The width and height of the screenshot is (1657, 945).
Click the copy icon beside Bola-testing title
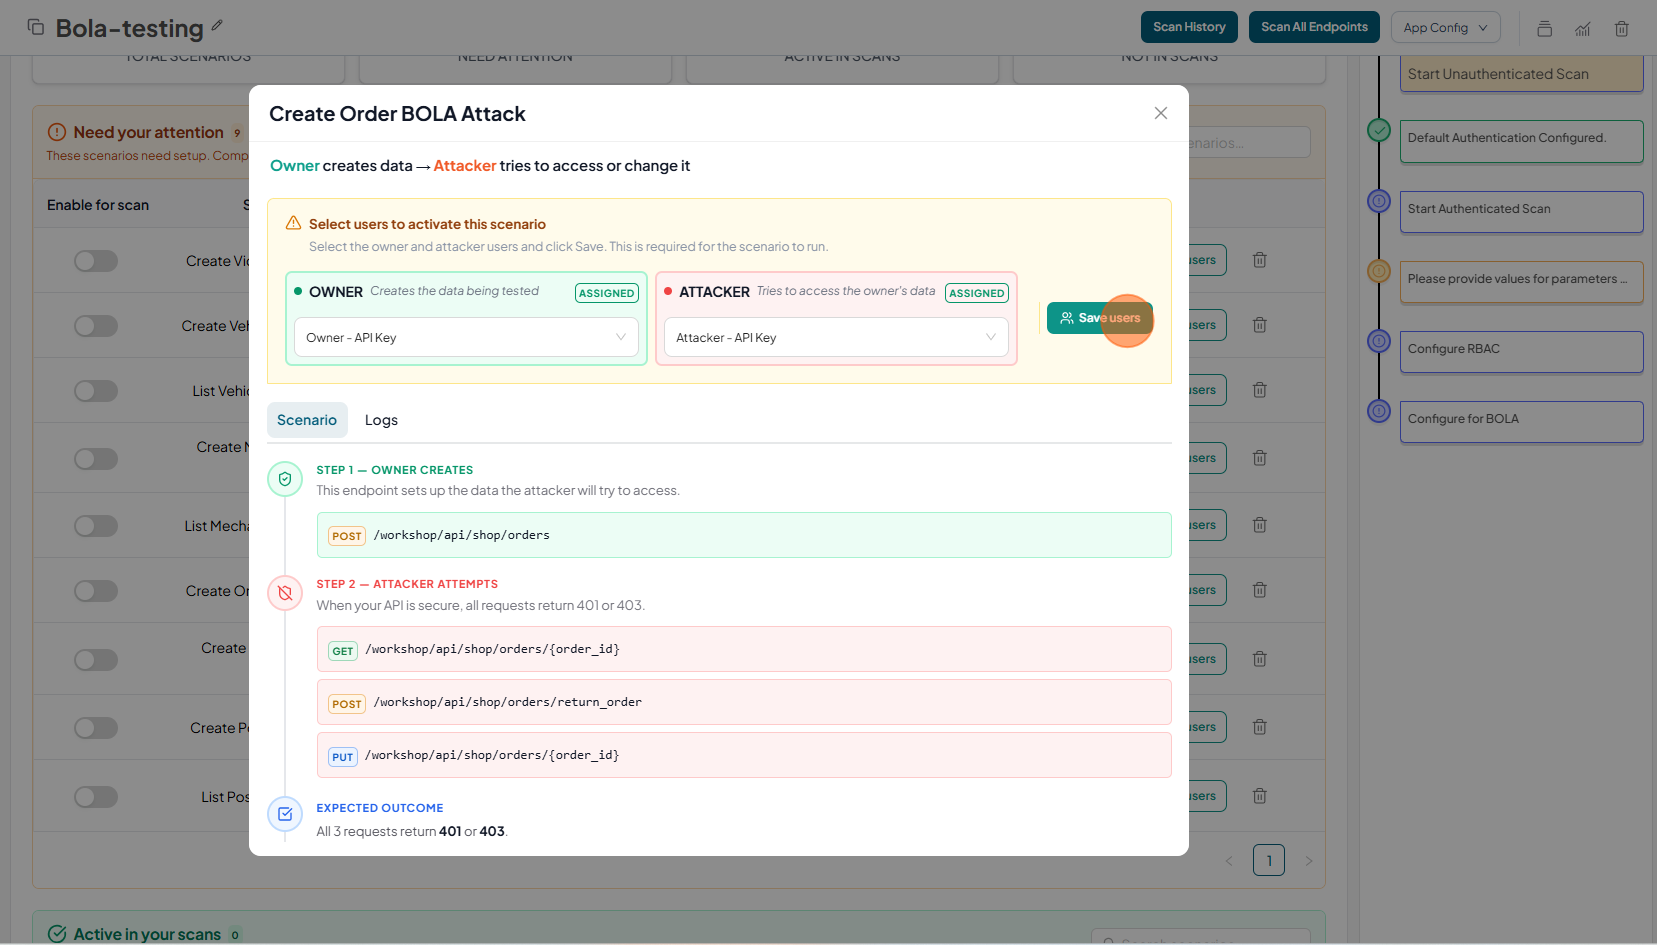click(36, 27)
